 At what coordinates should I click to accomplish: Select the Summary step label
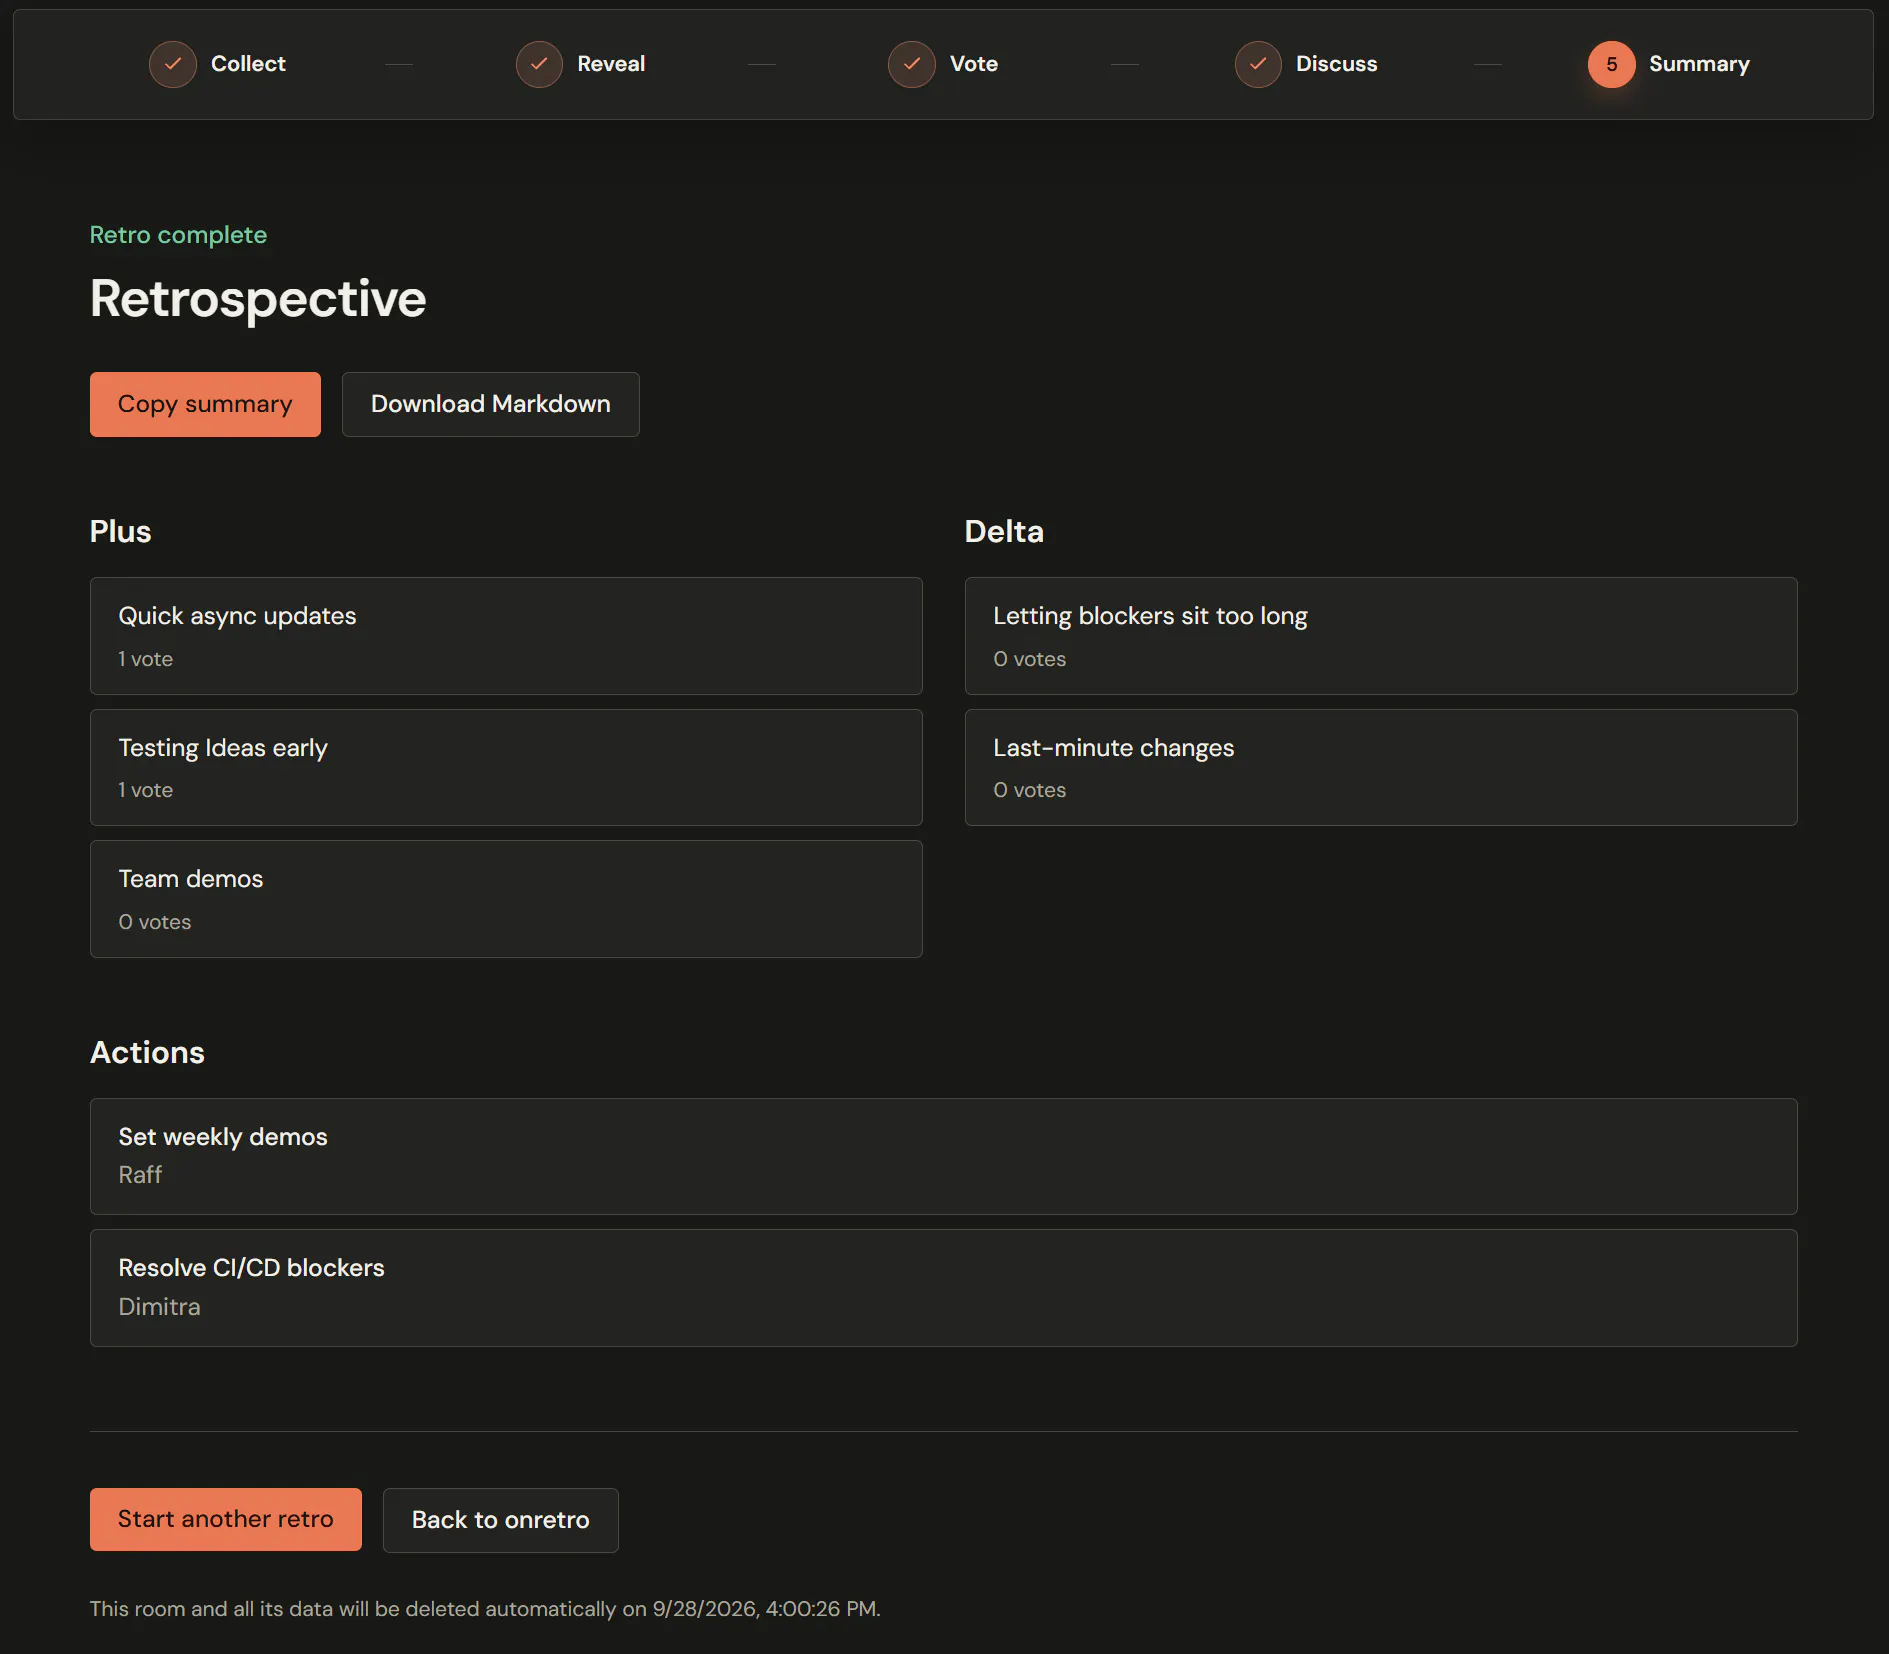(1699, 64)
